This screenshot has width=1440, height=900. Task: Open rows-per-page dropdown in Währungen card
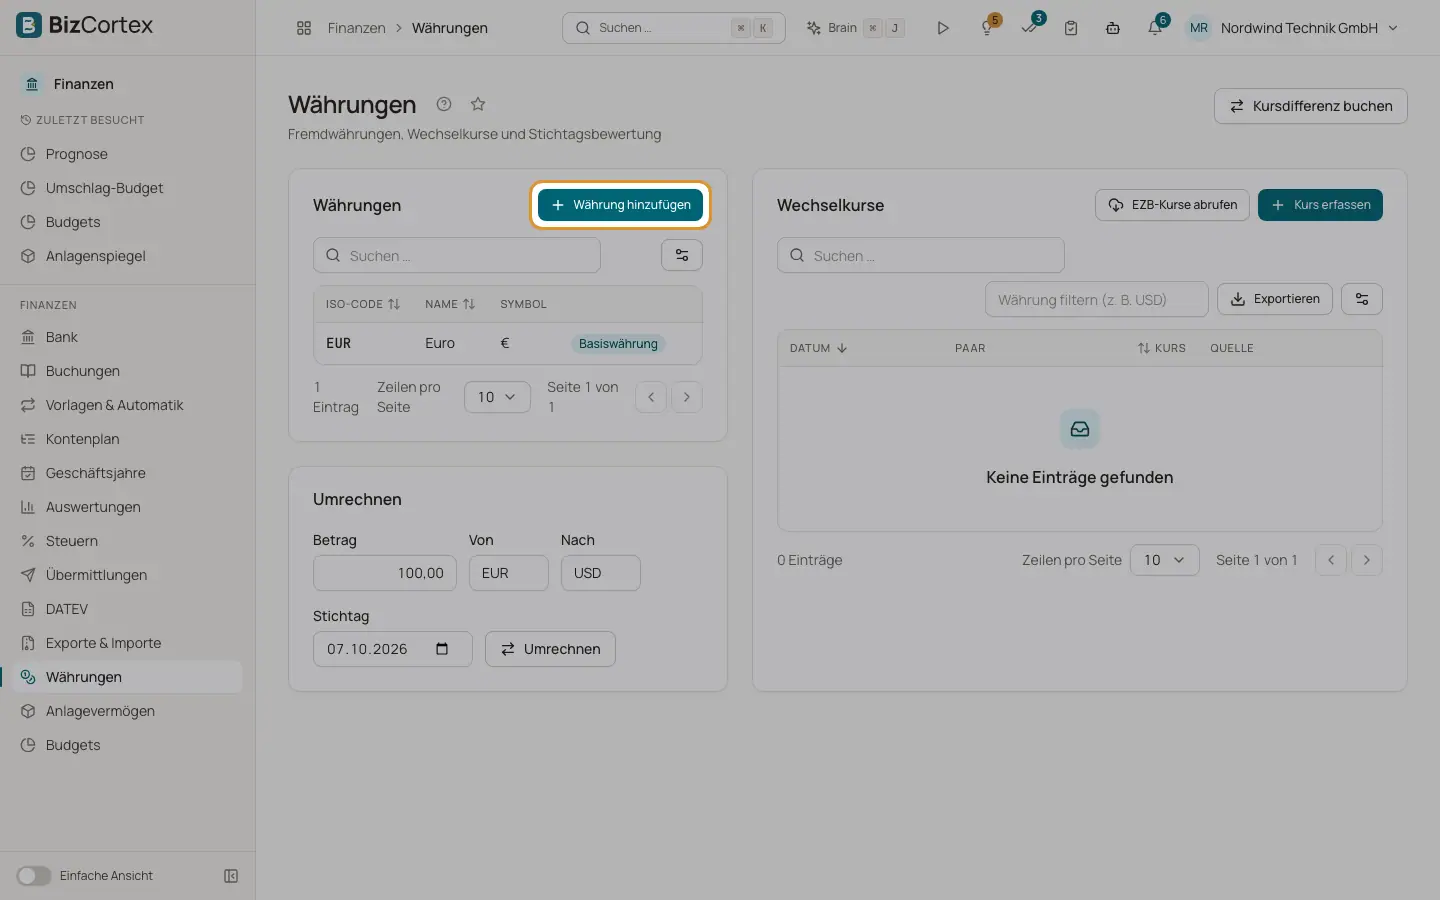pyautogui.click(x=497, y=397)
